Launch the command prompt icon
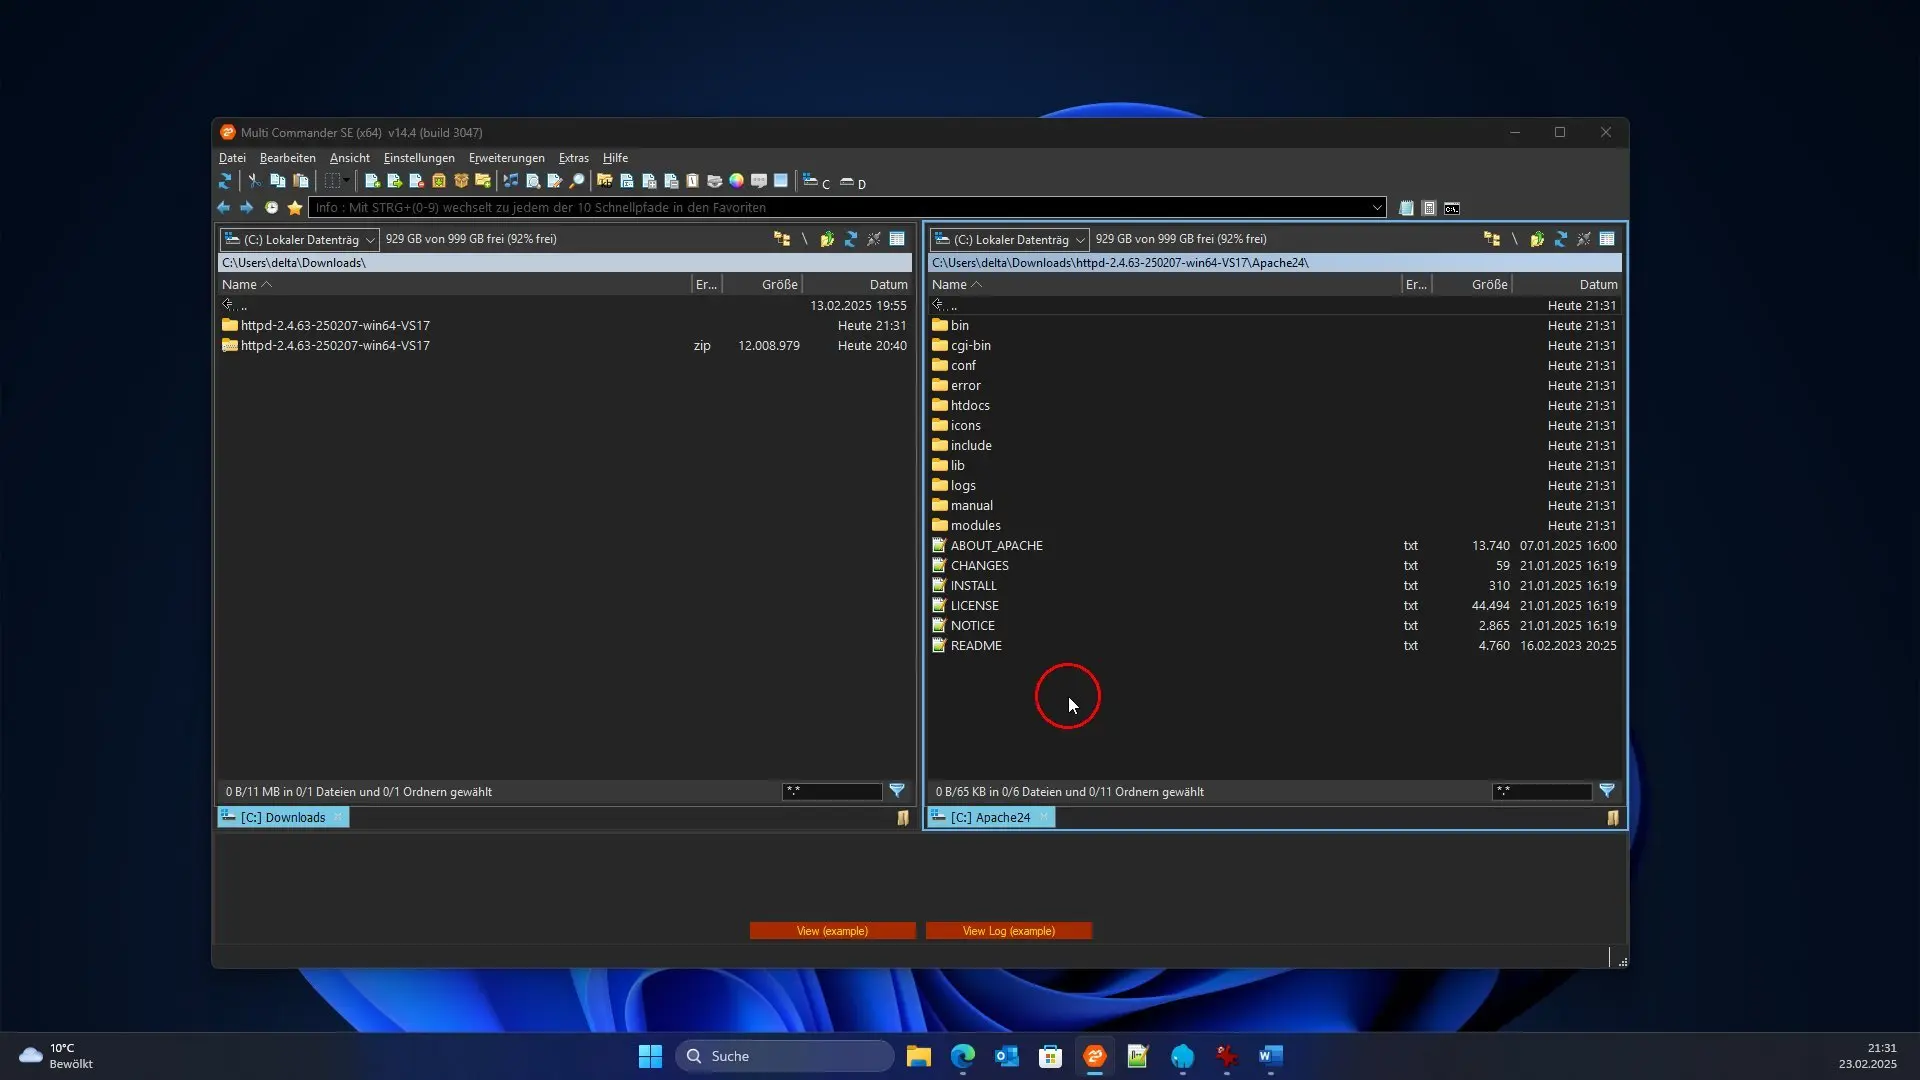 (x=1452, y=208)
